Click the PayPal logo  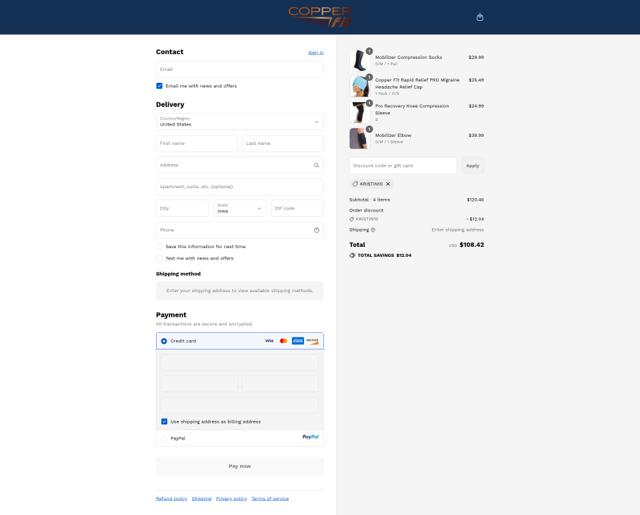point(310,437)
